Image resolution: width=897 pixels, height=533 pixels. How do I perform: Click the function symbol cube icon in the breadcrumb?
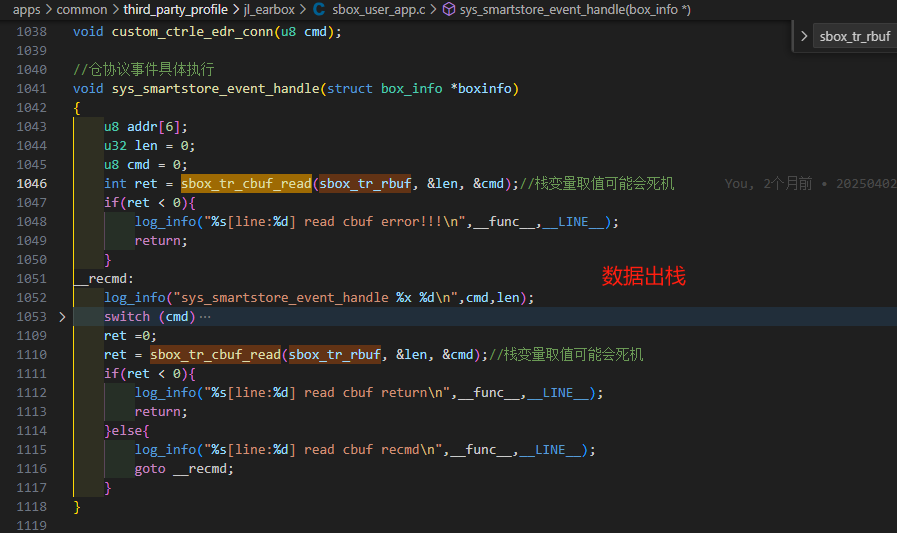coord(449,9)
